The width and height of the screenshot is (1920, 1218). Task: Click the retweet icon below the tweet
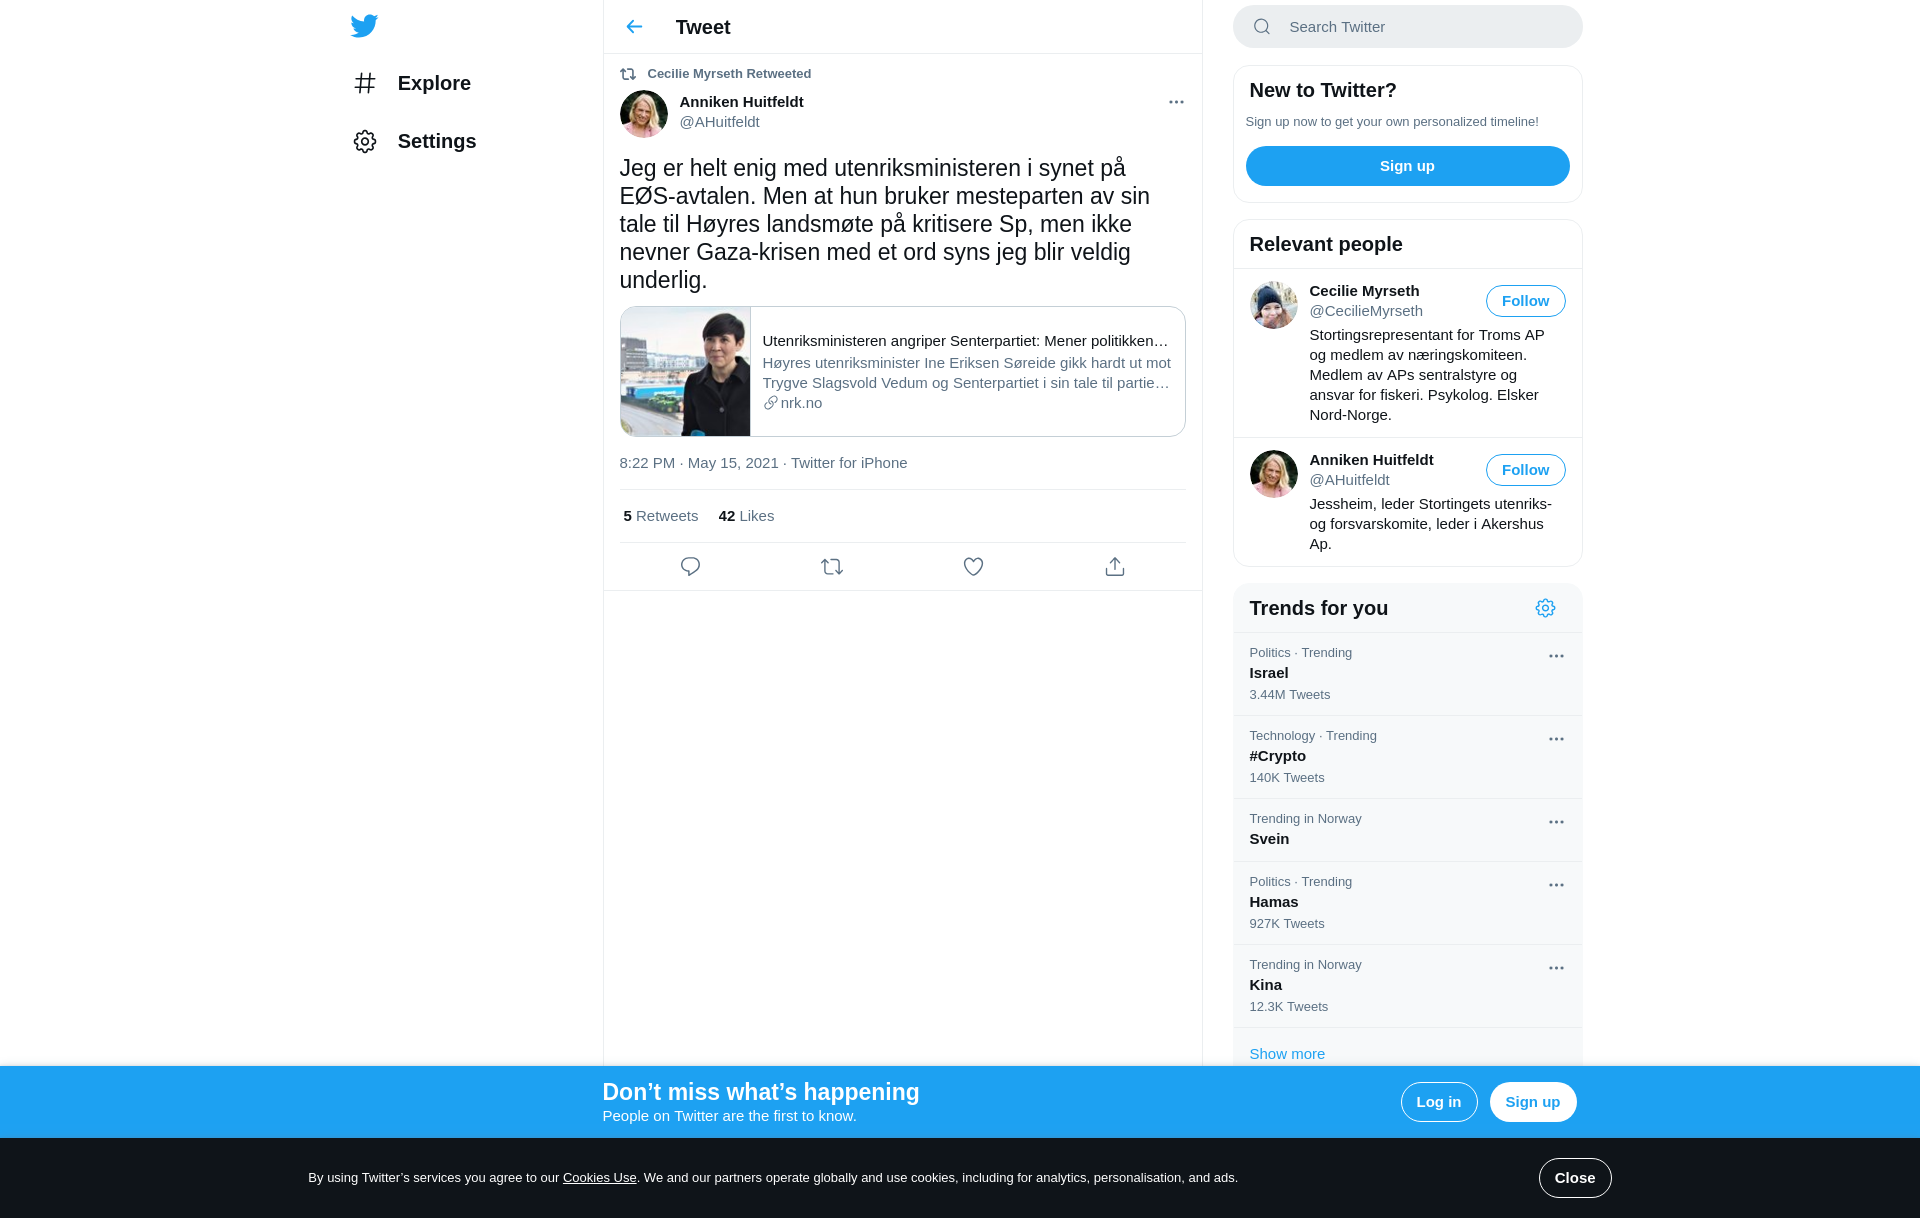[832, 567]
